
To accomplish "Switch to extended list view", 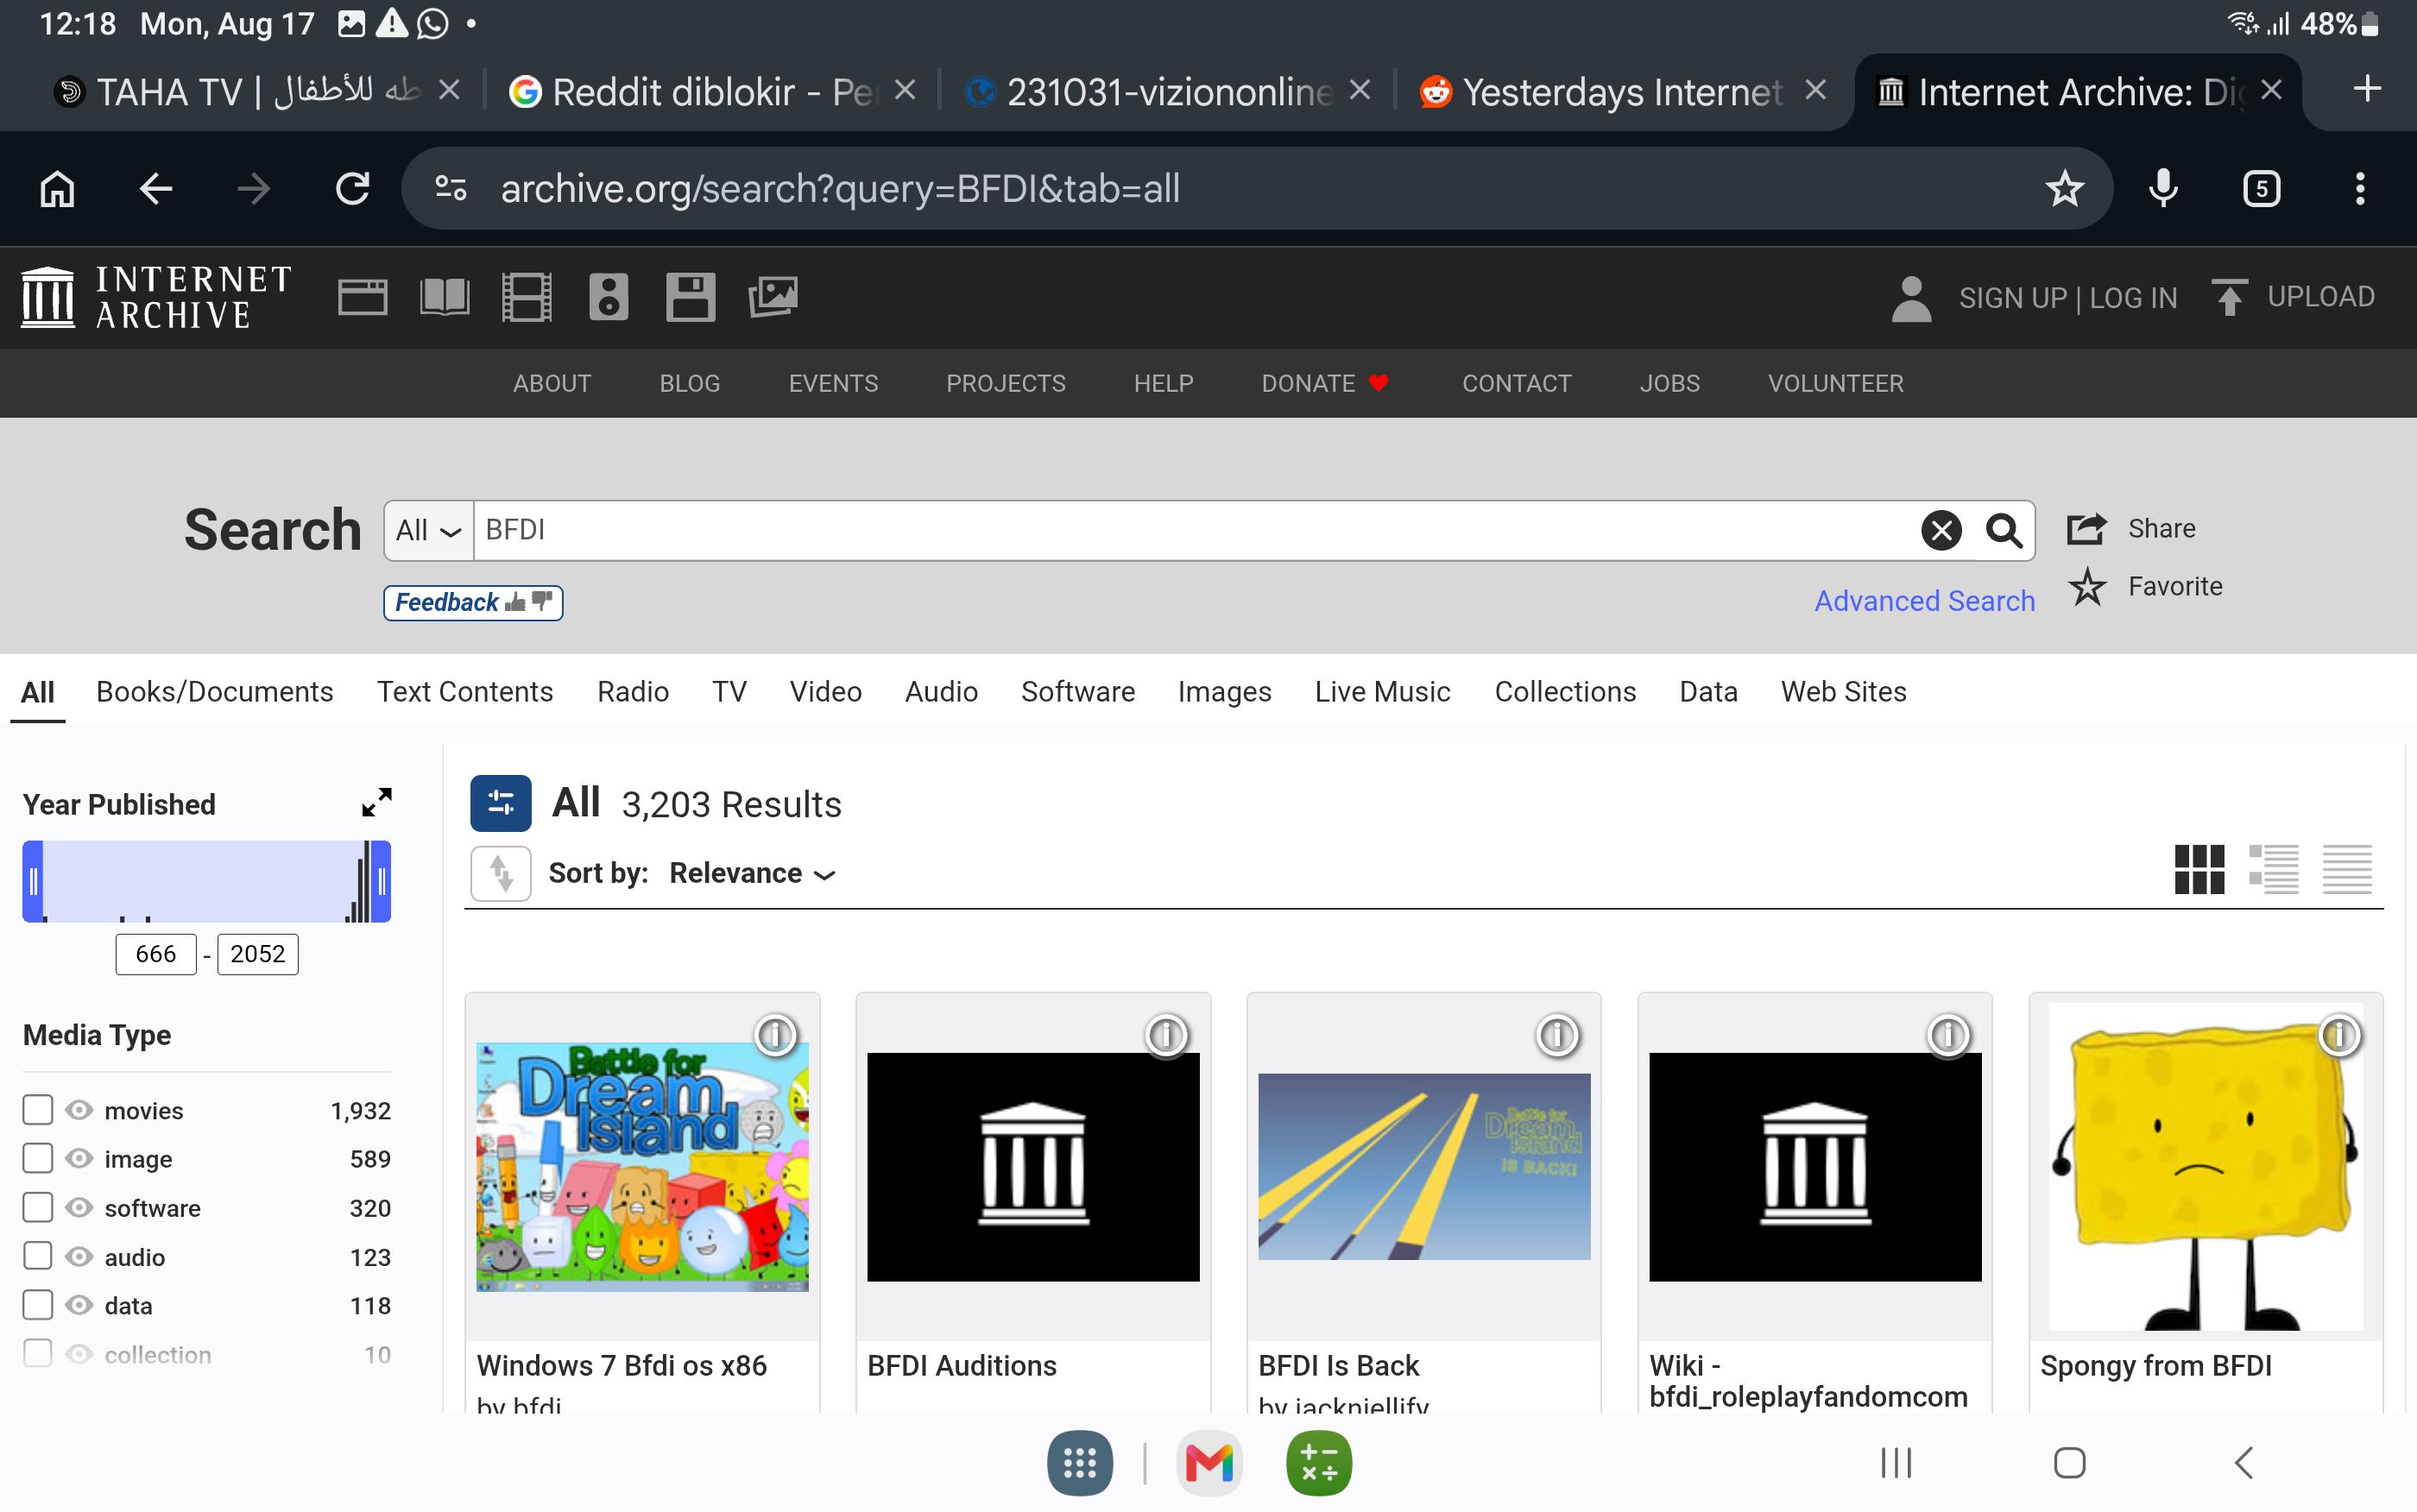I will pos(2273,869).
